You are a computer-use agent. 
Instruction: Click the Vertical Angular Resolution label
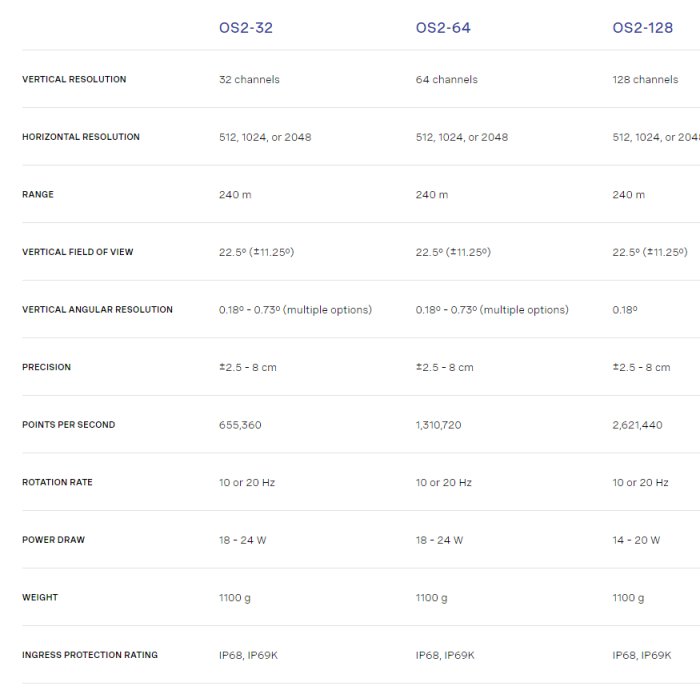point(97,310)
